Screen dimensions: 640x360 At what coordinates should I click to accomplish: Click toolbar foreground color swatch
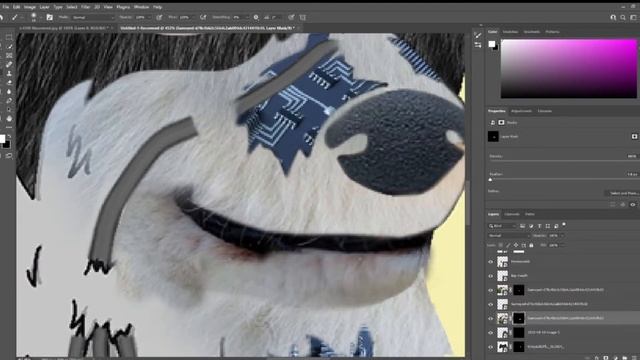click(2, 139)
